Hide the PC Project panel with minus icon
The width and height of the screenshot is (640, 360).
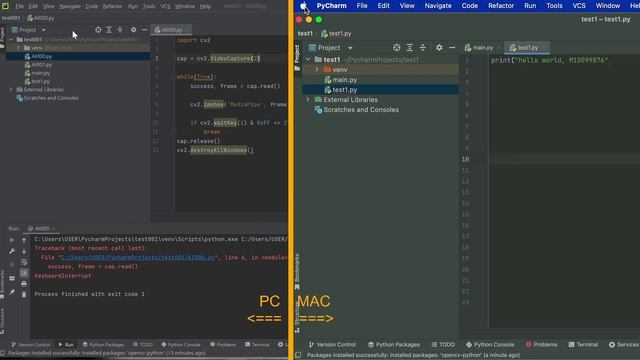coord(144,30)
